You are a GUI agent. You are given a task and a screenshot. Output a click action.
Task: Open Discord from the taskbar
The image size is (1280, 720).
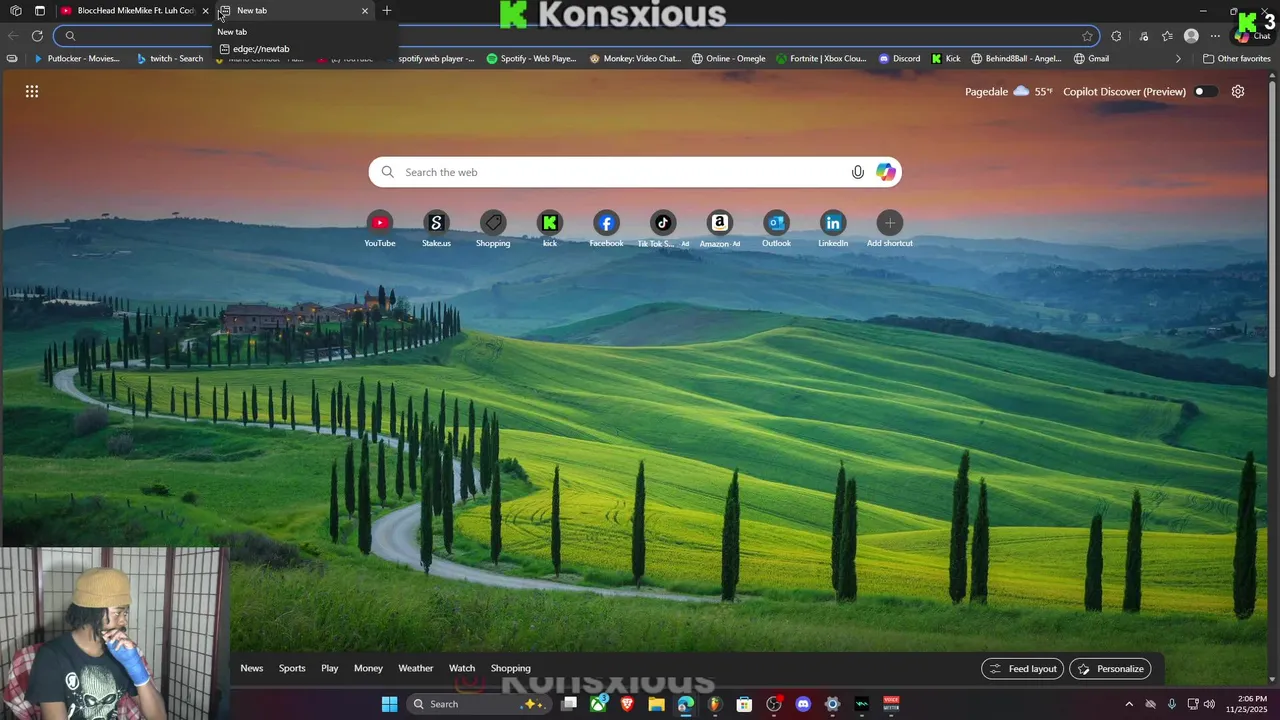[x=803, y=704]
